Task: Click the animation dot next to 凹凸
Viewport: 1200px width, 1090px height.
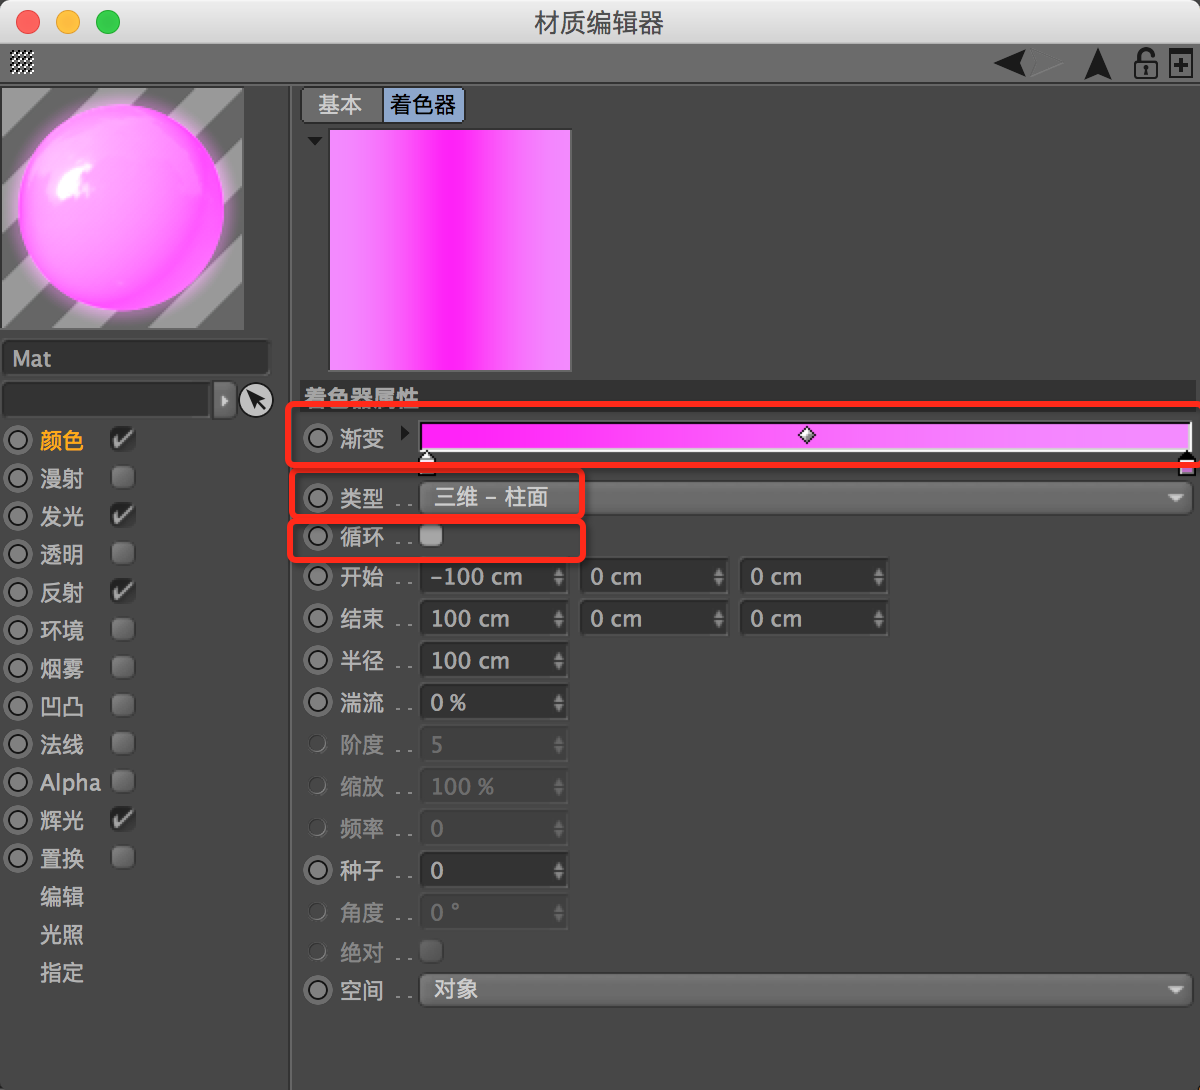Action: [18, 706]
